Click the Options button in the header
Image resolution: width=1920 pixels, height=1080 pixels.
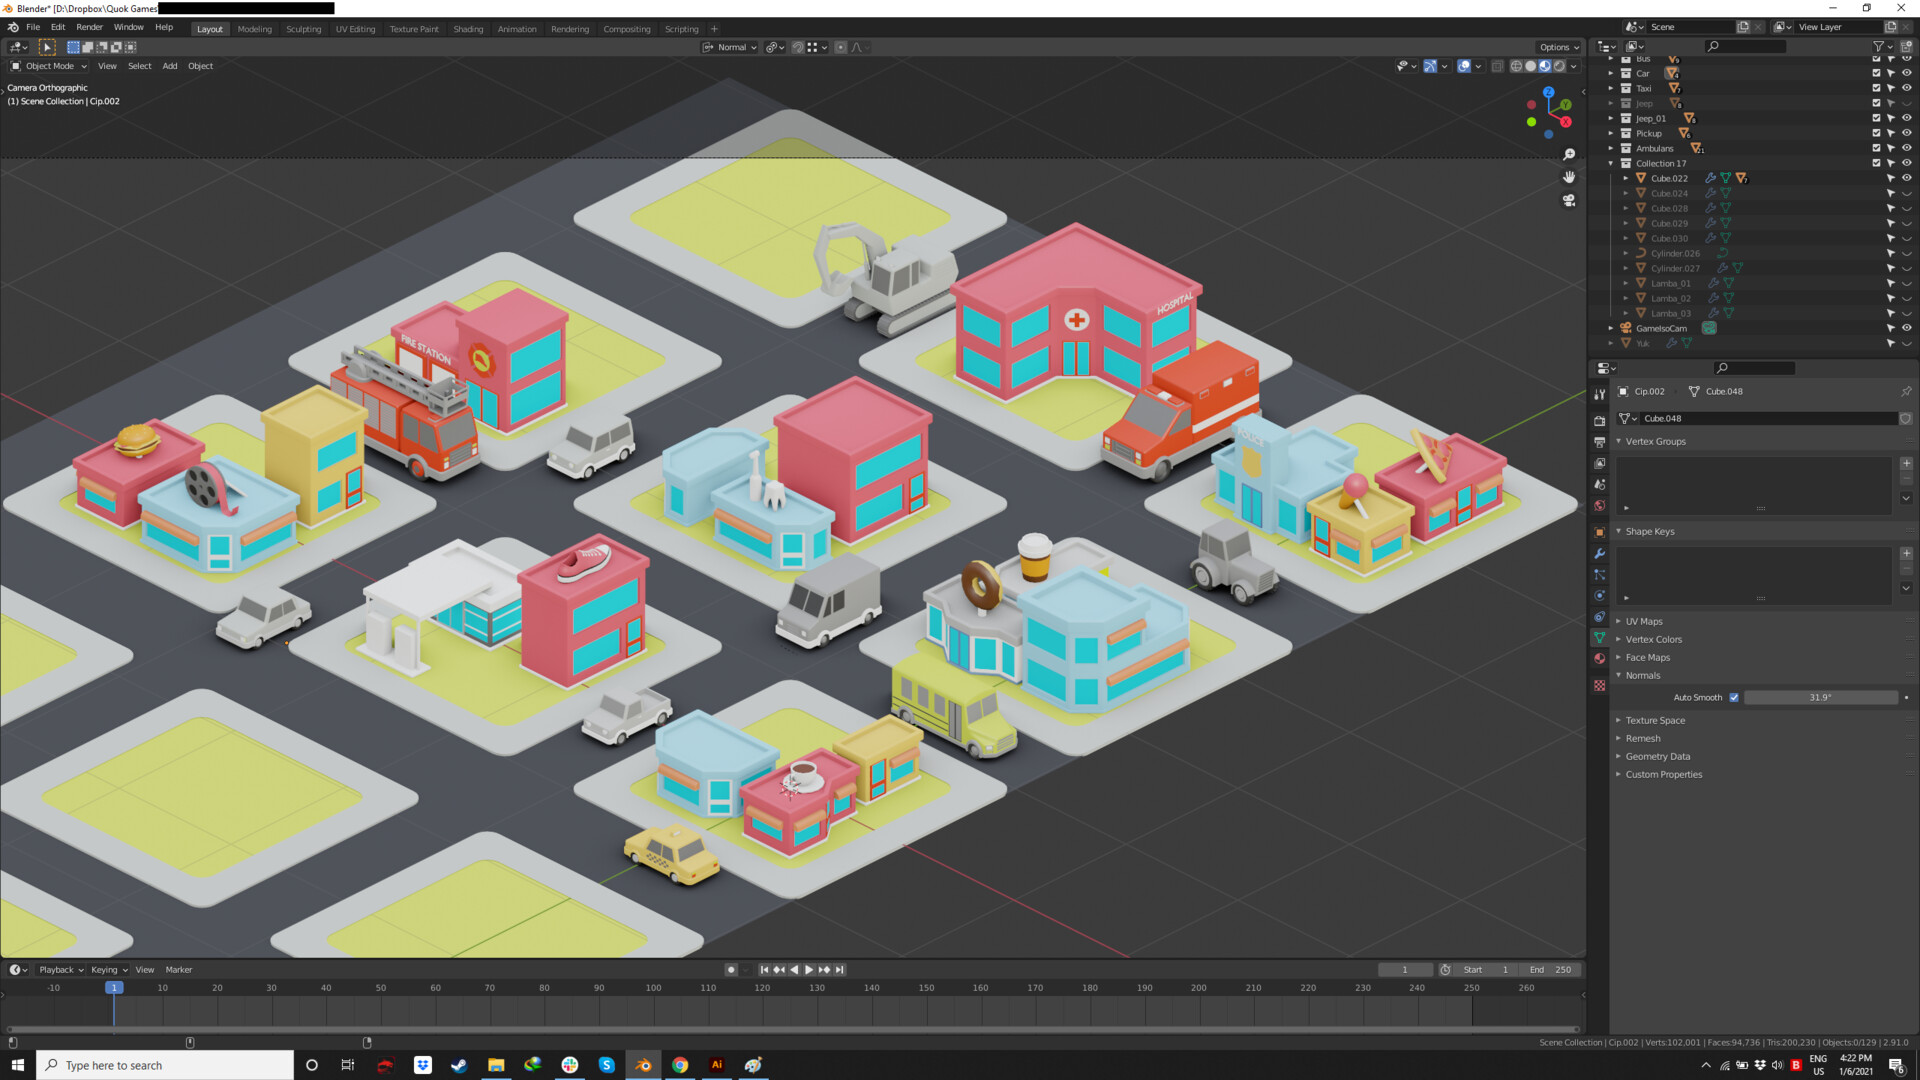1557,47
